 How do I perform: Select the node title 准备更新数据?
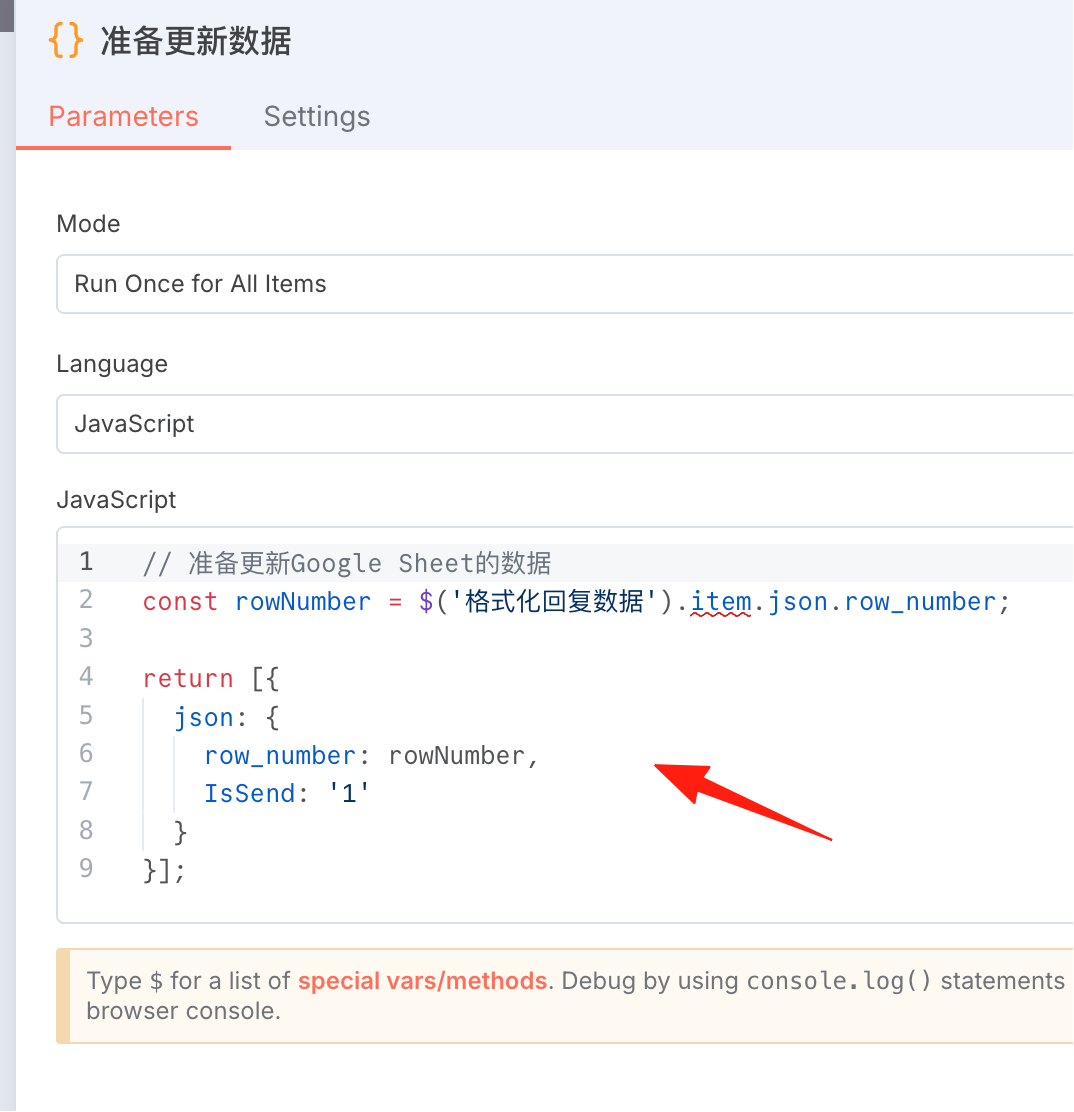pos(196,40)
